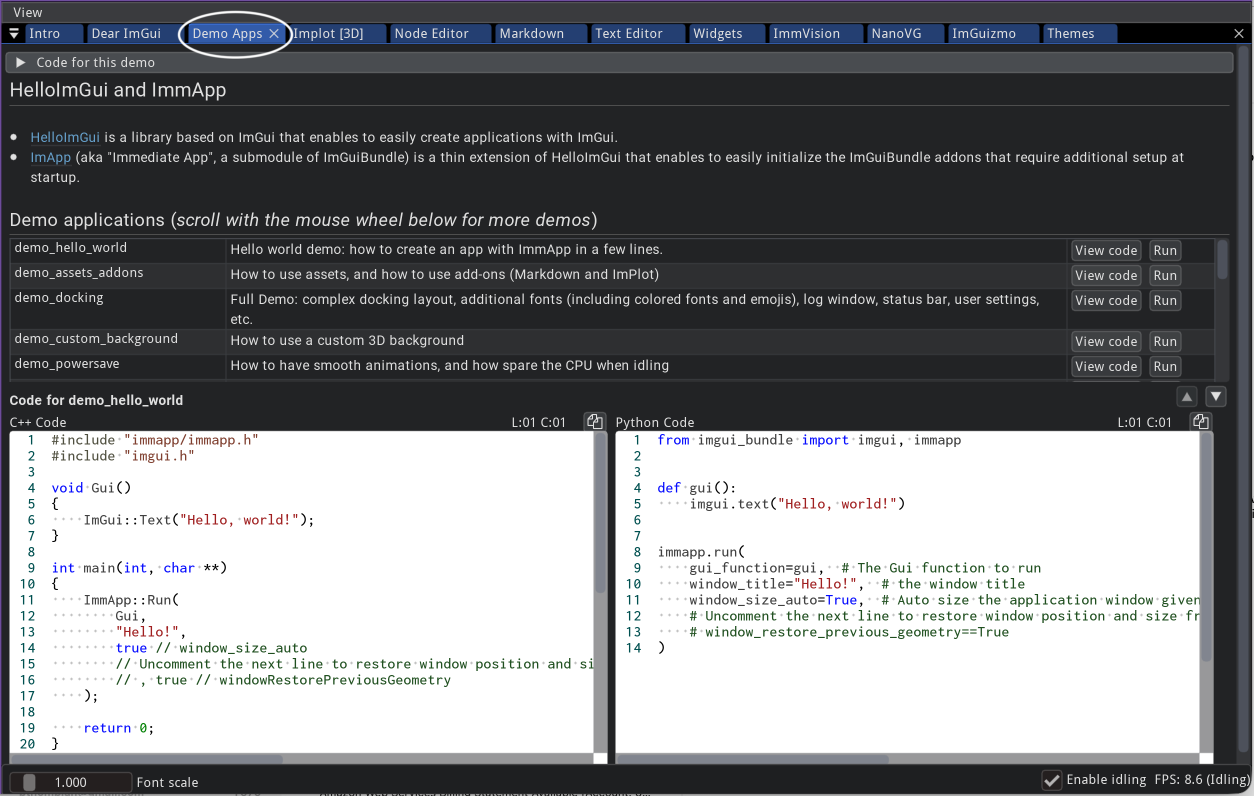Screen dimensions: 1254x796
Task: Open the tab overflow chevron at tab bar left
Action: click(13, 33)
